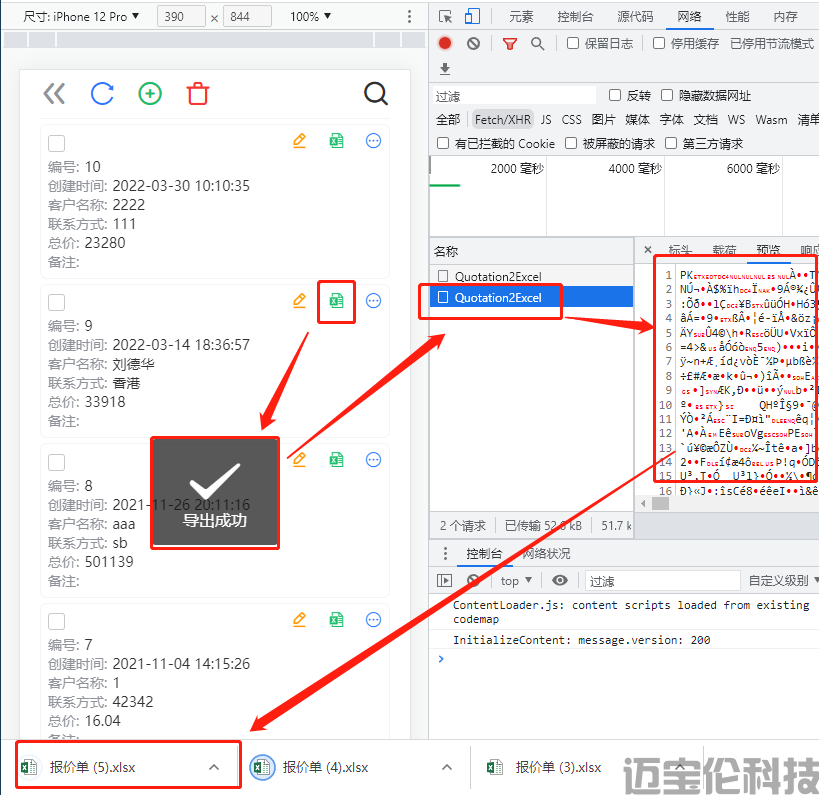Filter requests by Fetch/XHR
This screenshot has height=795, width=819.
point(502,120)
